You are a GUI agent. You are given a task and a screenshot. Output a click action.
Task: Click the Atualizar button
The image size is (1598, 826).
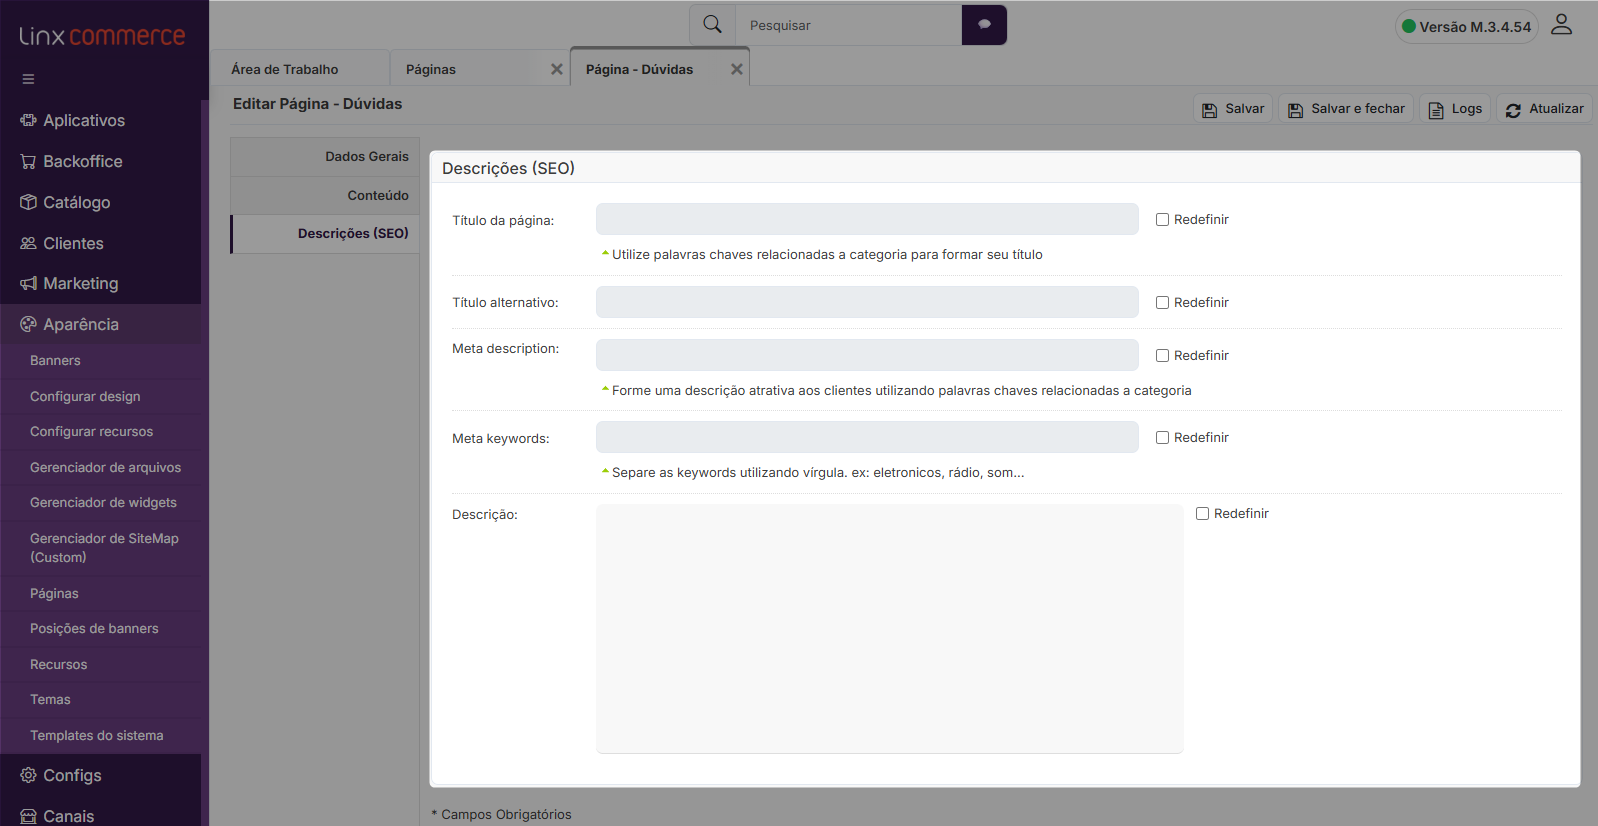[x=1544, y=109]
